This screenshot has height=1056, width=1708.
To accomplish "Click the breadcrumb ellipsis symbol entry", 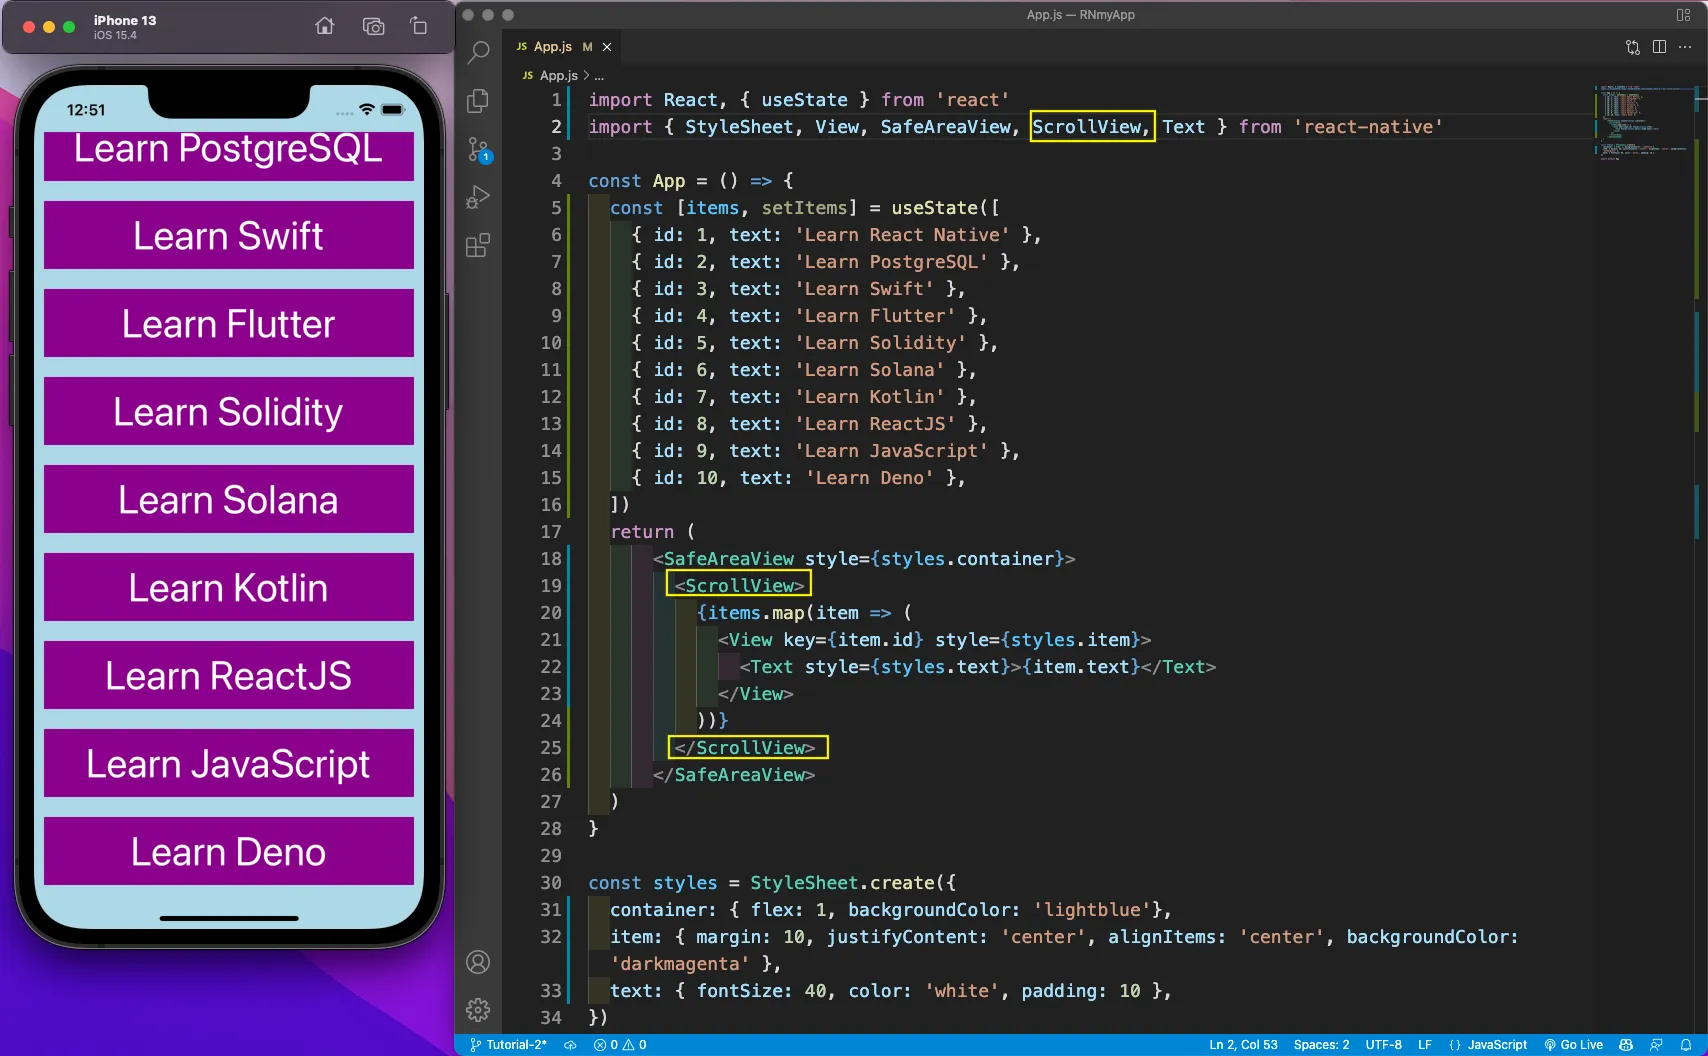I will coord(599,76).
